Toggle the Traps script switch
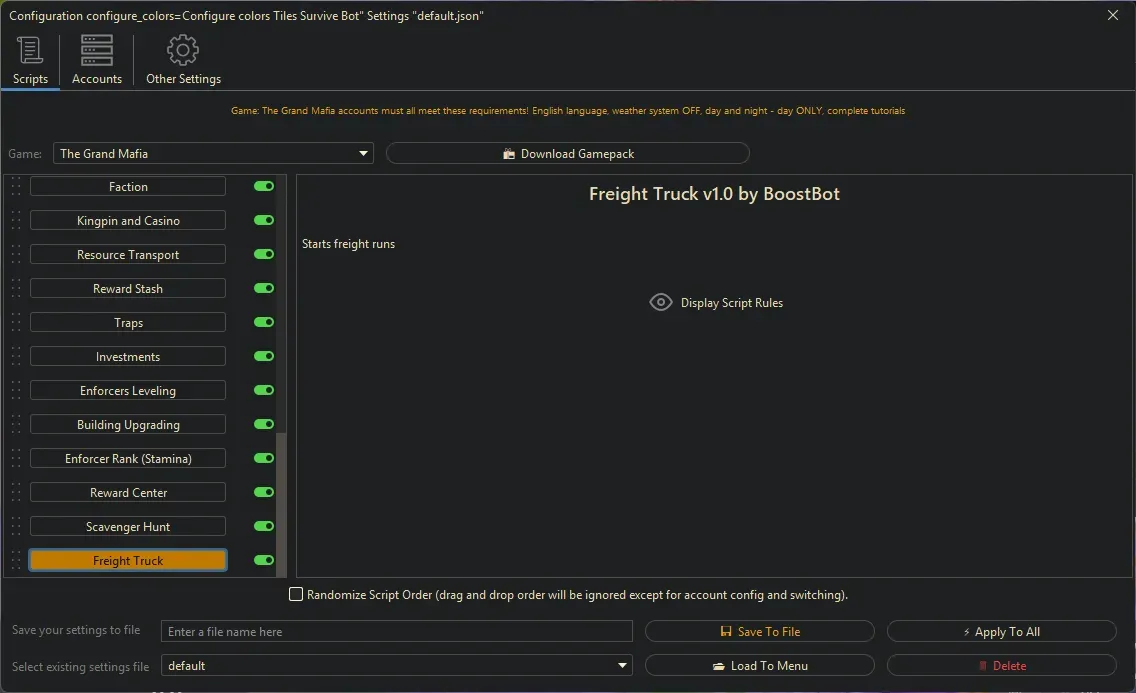 point(264,322)
